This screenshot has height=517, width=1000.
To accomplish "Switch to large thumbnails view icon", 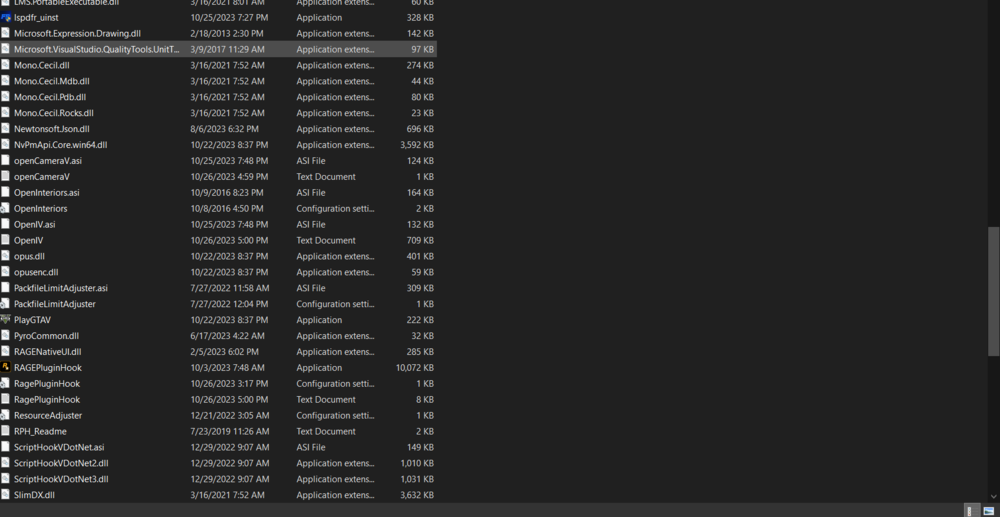I will pyautogui.click(x=988, y=511).
